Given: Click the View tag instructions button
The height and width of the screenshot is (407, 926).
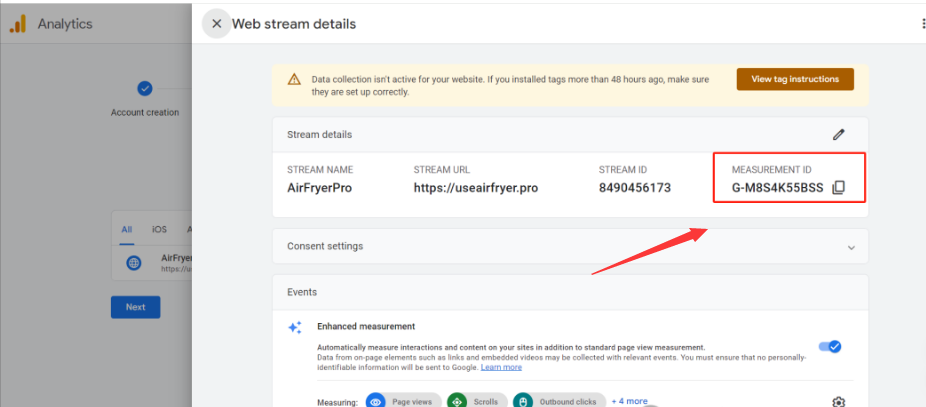Looking at the screenshot, I should click(794, 79).
